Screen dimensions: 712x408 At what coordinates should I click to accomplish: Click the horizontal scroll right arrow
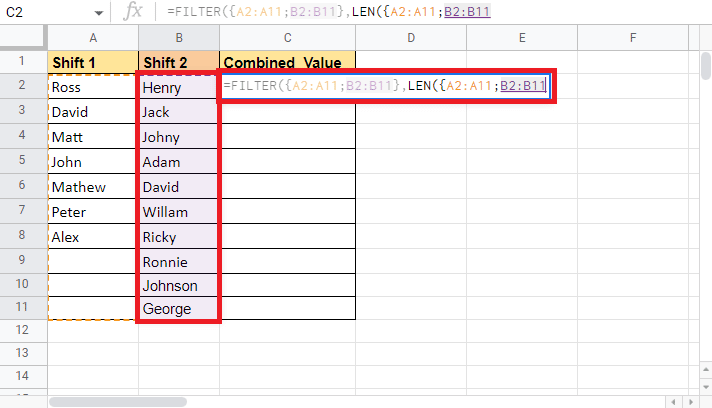(x=690, y=402)
